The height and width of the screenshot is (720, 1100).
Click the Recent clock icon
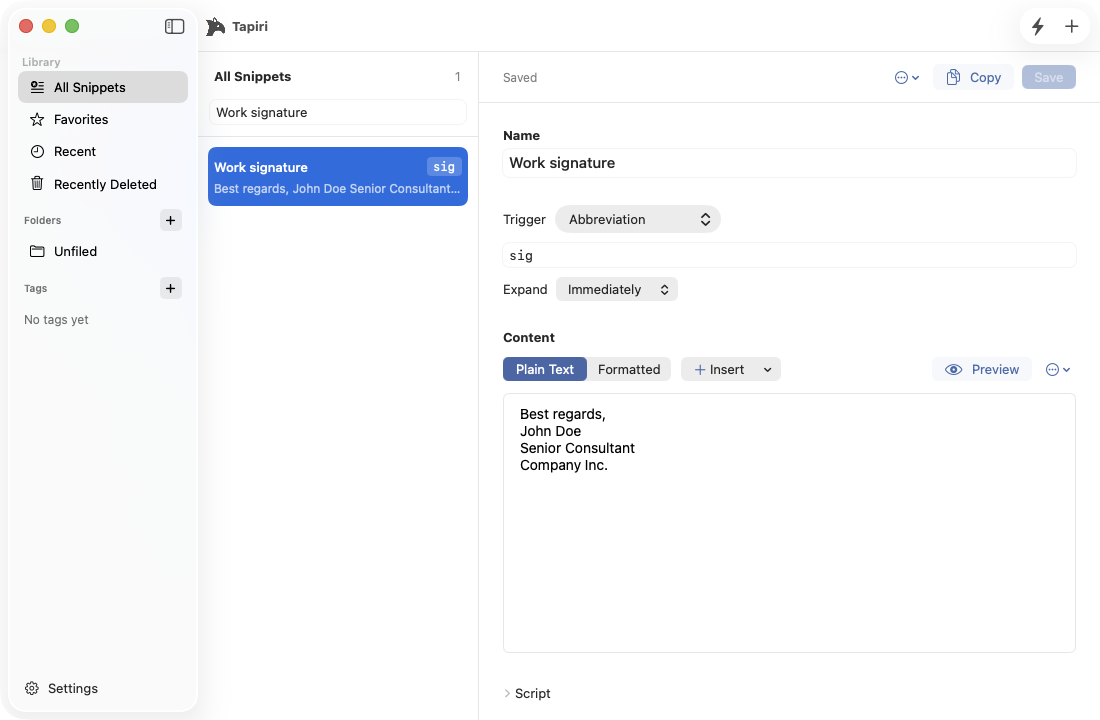click(x=37, y=152)
